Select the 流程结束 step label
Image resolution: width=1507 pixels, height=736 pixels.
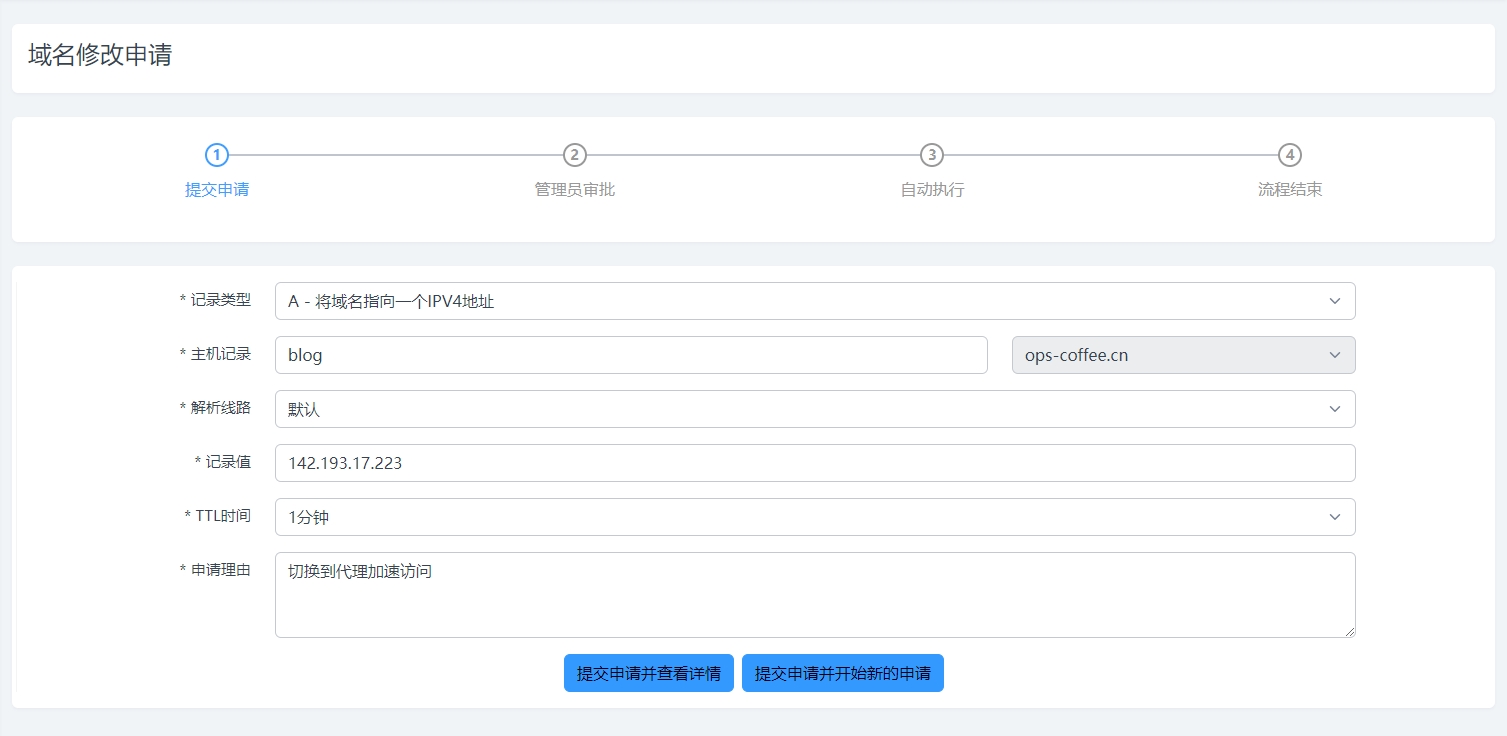tap(1290, 190)
